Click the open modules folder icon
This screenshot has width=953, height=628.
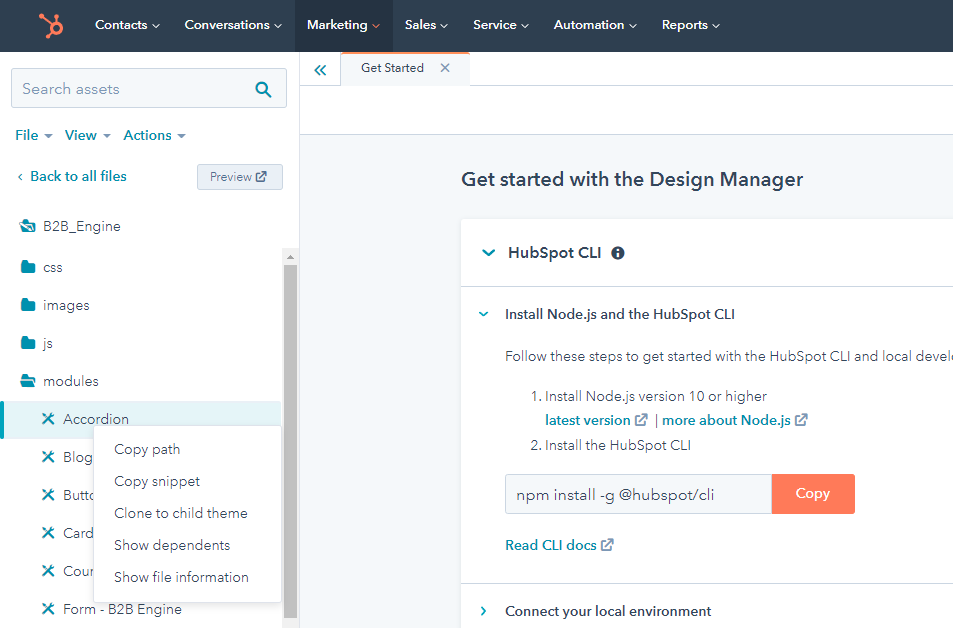click(28, 381)
